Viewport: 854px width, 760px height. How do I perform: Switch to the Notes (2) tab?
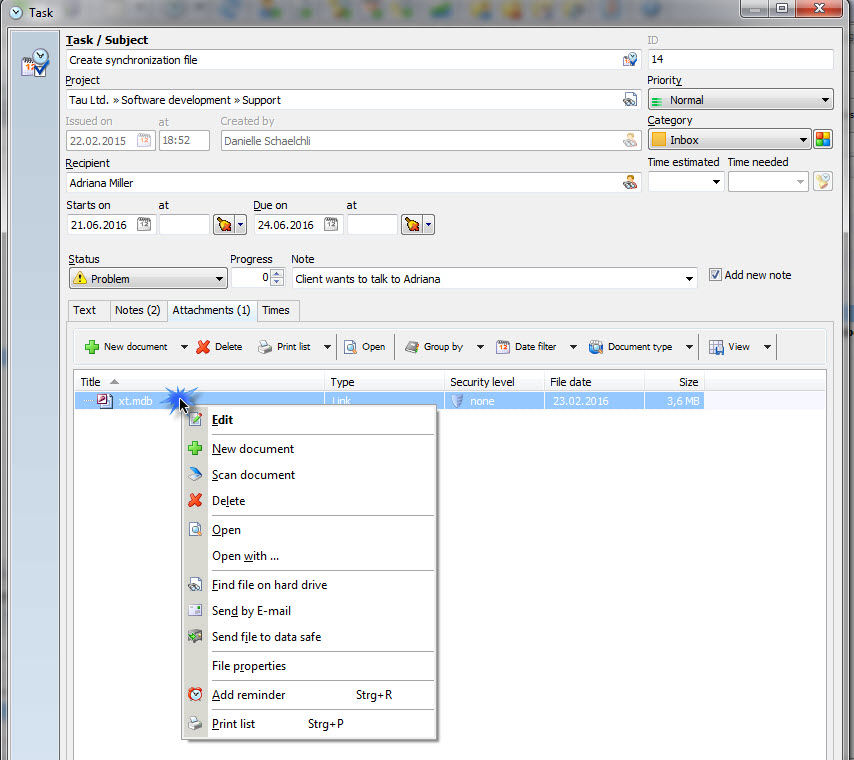(137, 310)
